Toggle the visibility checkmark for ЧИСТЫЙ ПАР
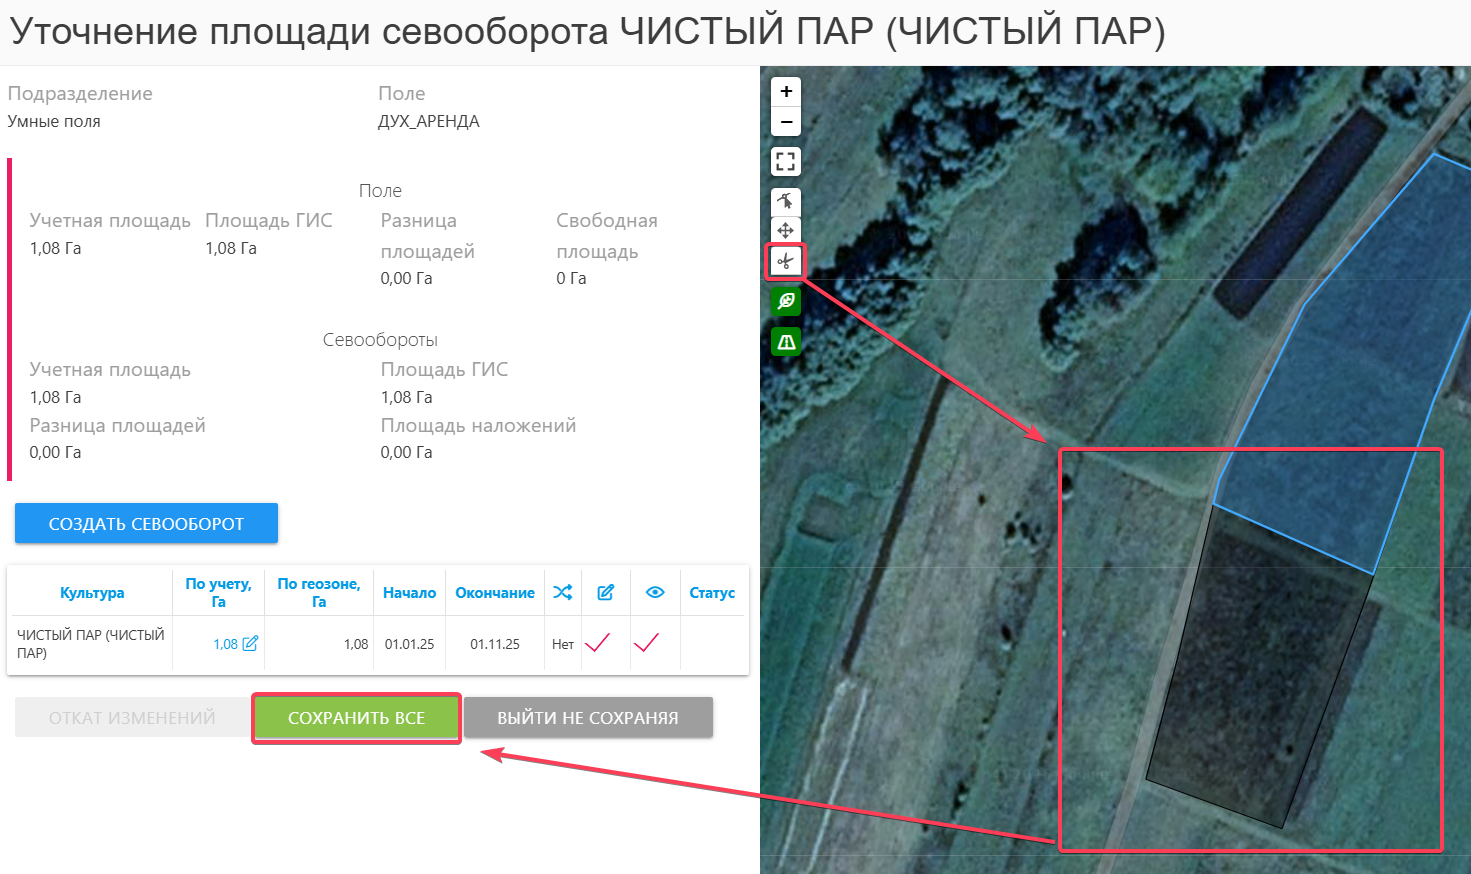Screen dimensions: 1471x874 [x=647, y=643]
